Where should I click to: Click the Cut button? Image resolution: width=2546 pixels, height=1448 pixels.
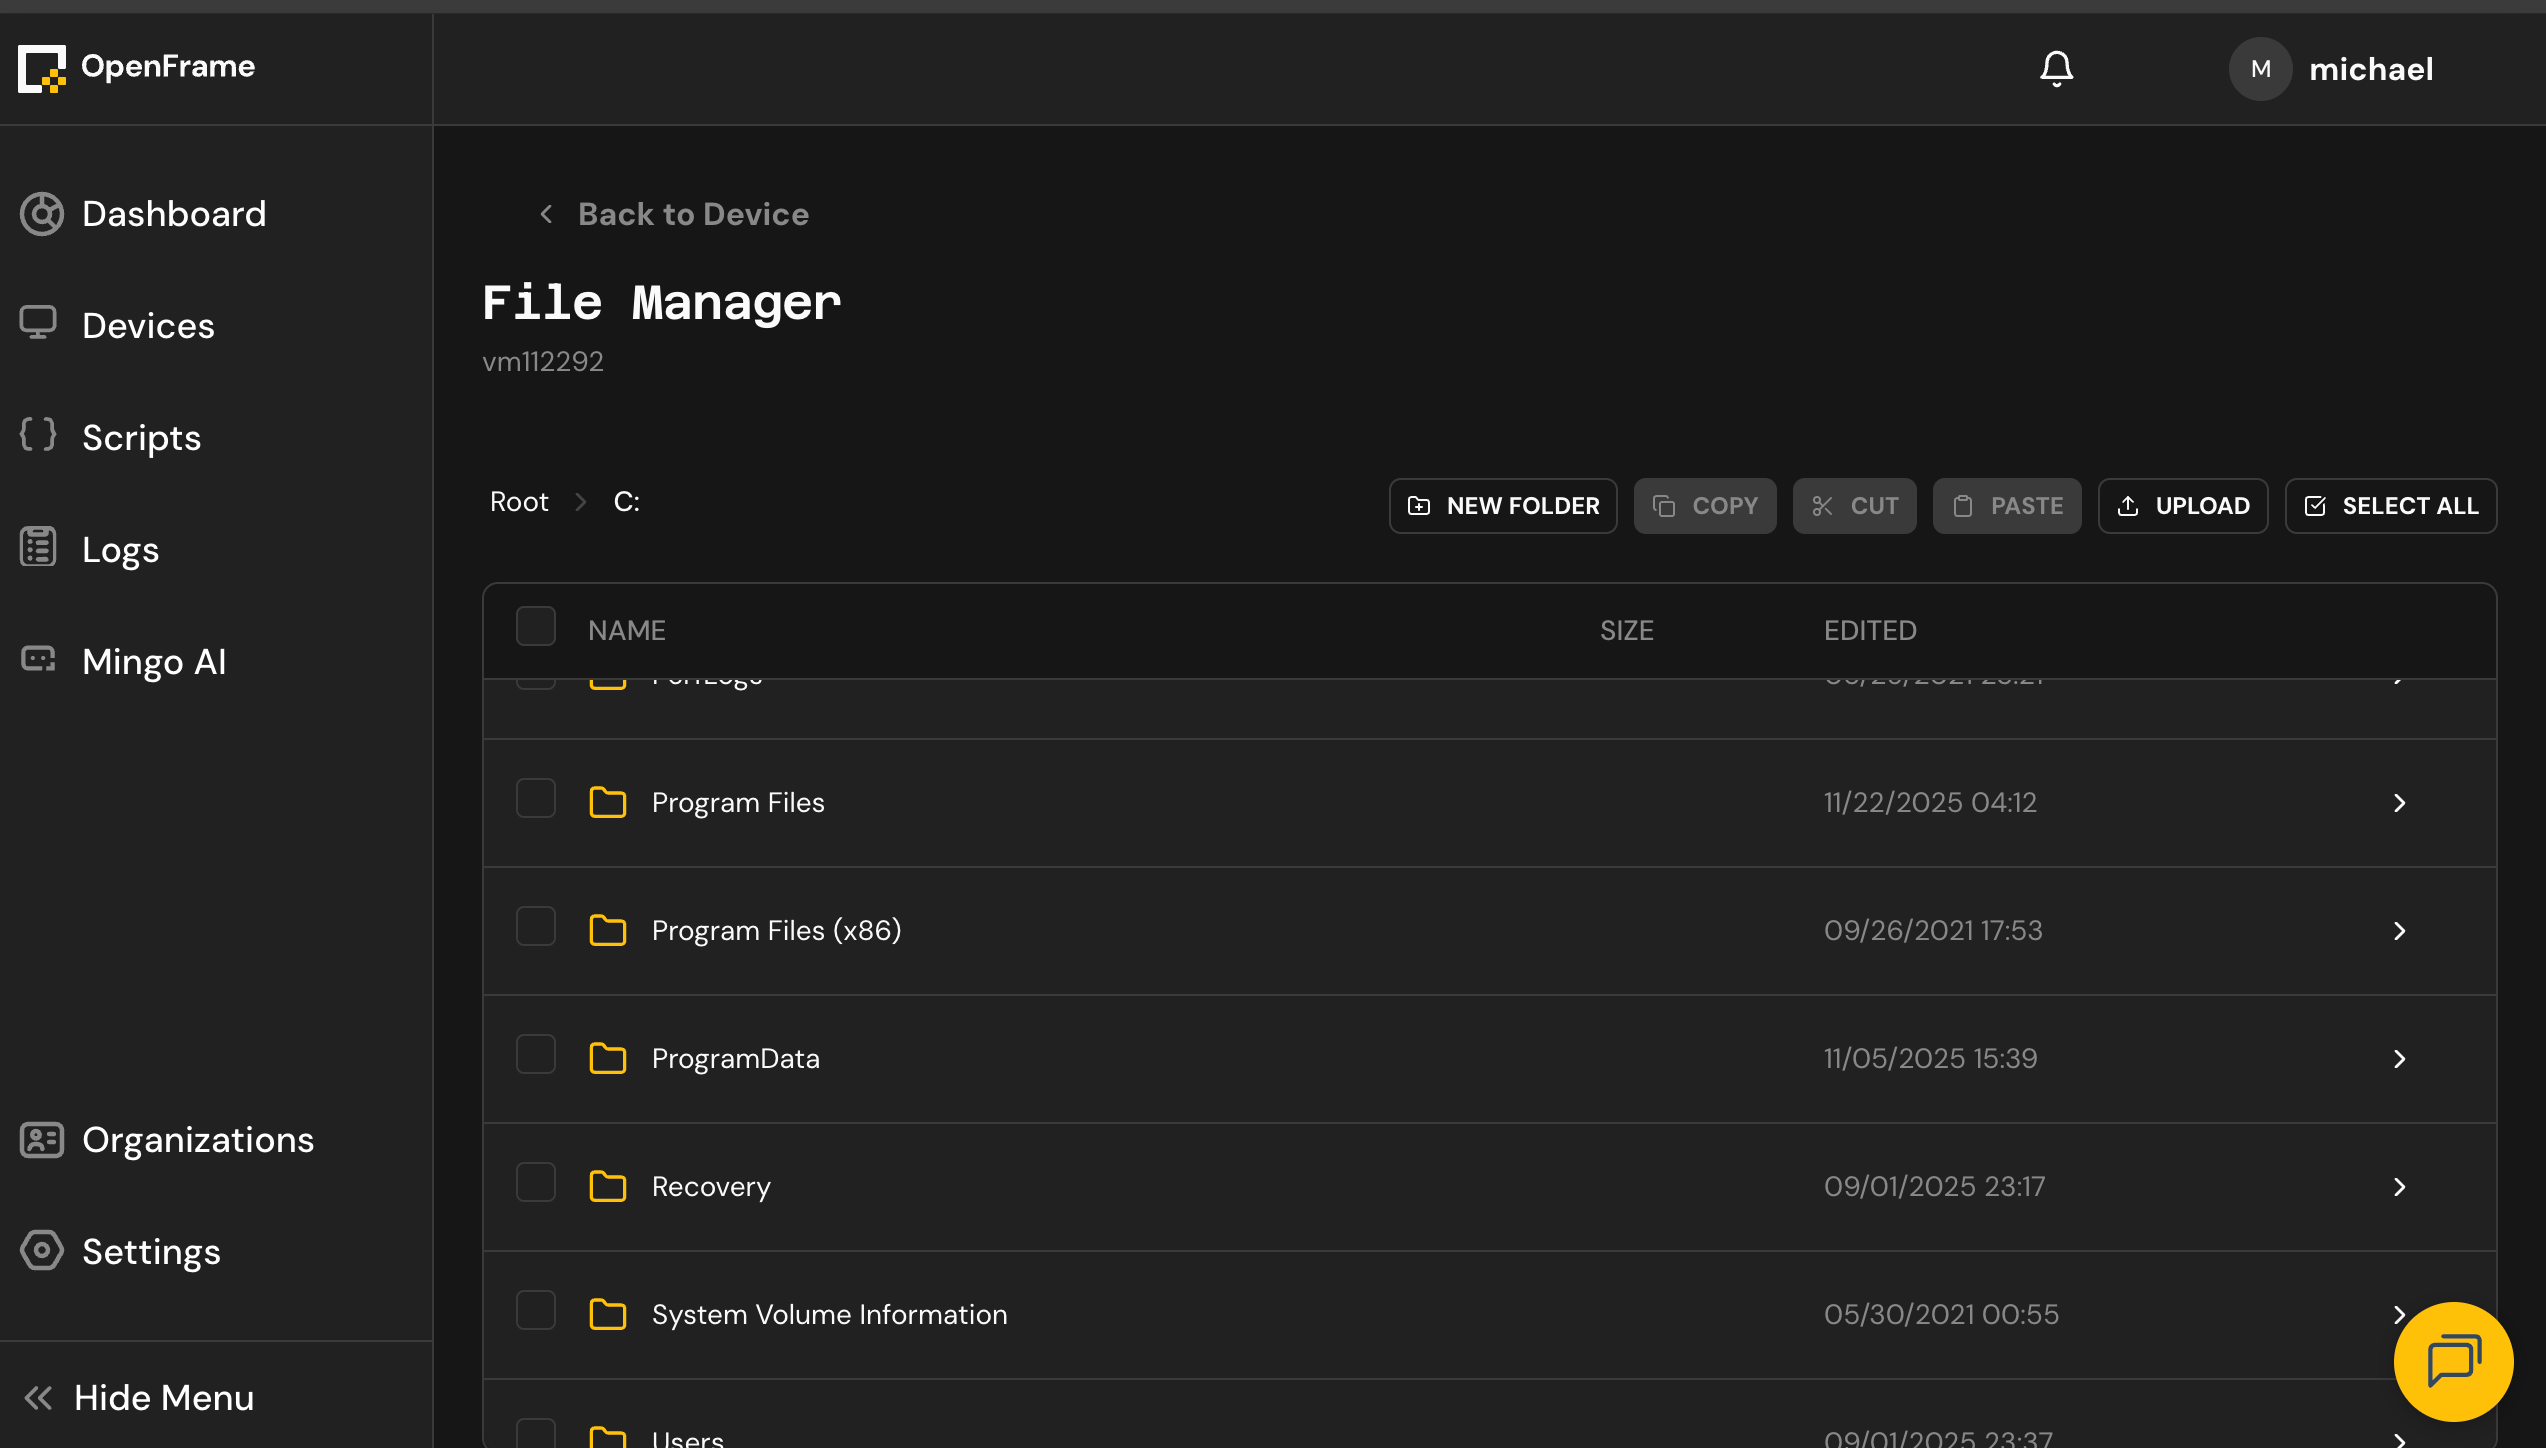[x=1855, y=506]
